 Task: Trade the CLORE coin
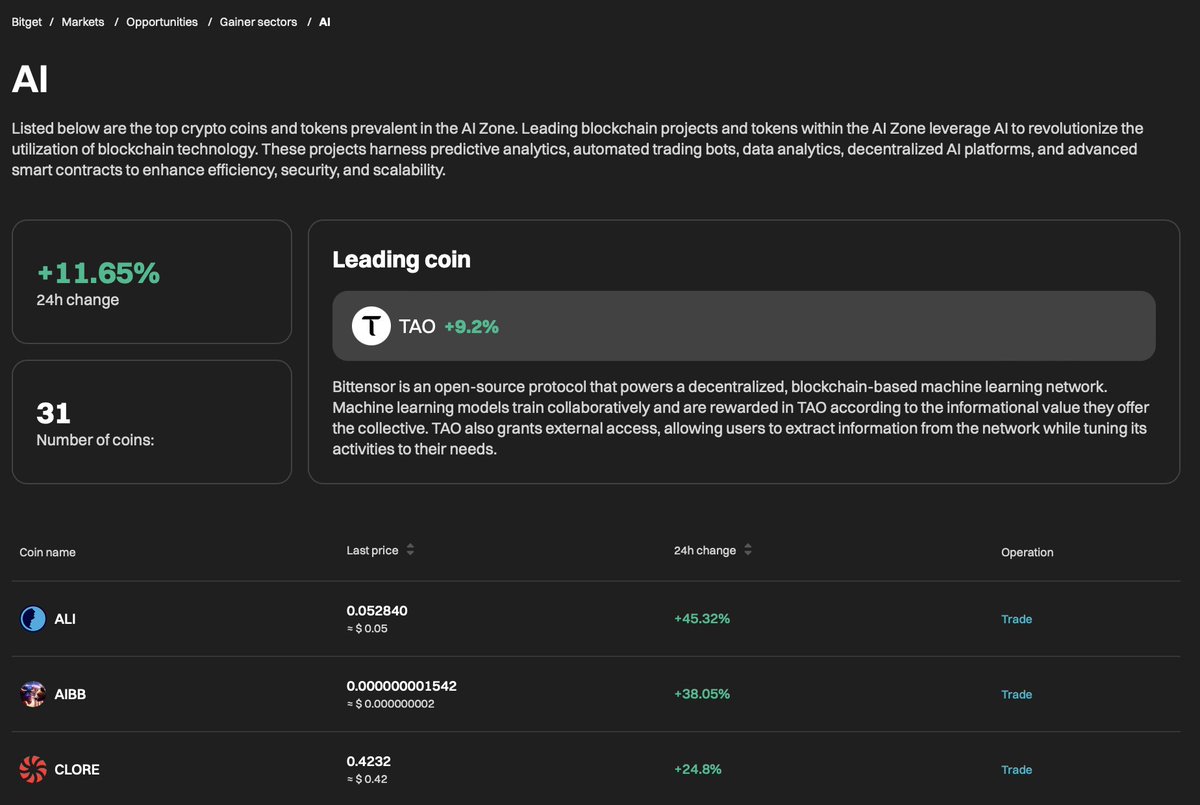(1016, 769)
